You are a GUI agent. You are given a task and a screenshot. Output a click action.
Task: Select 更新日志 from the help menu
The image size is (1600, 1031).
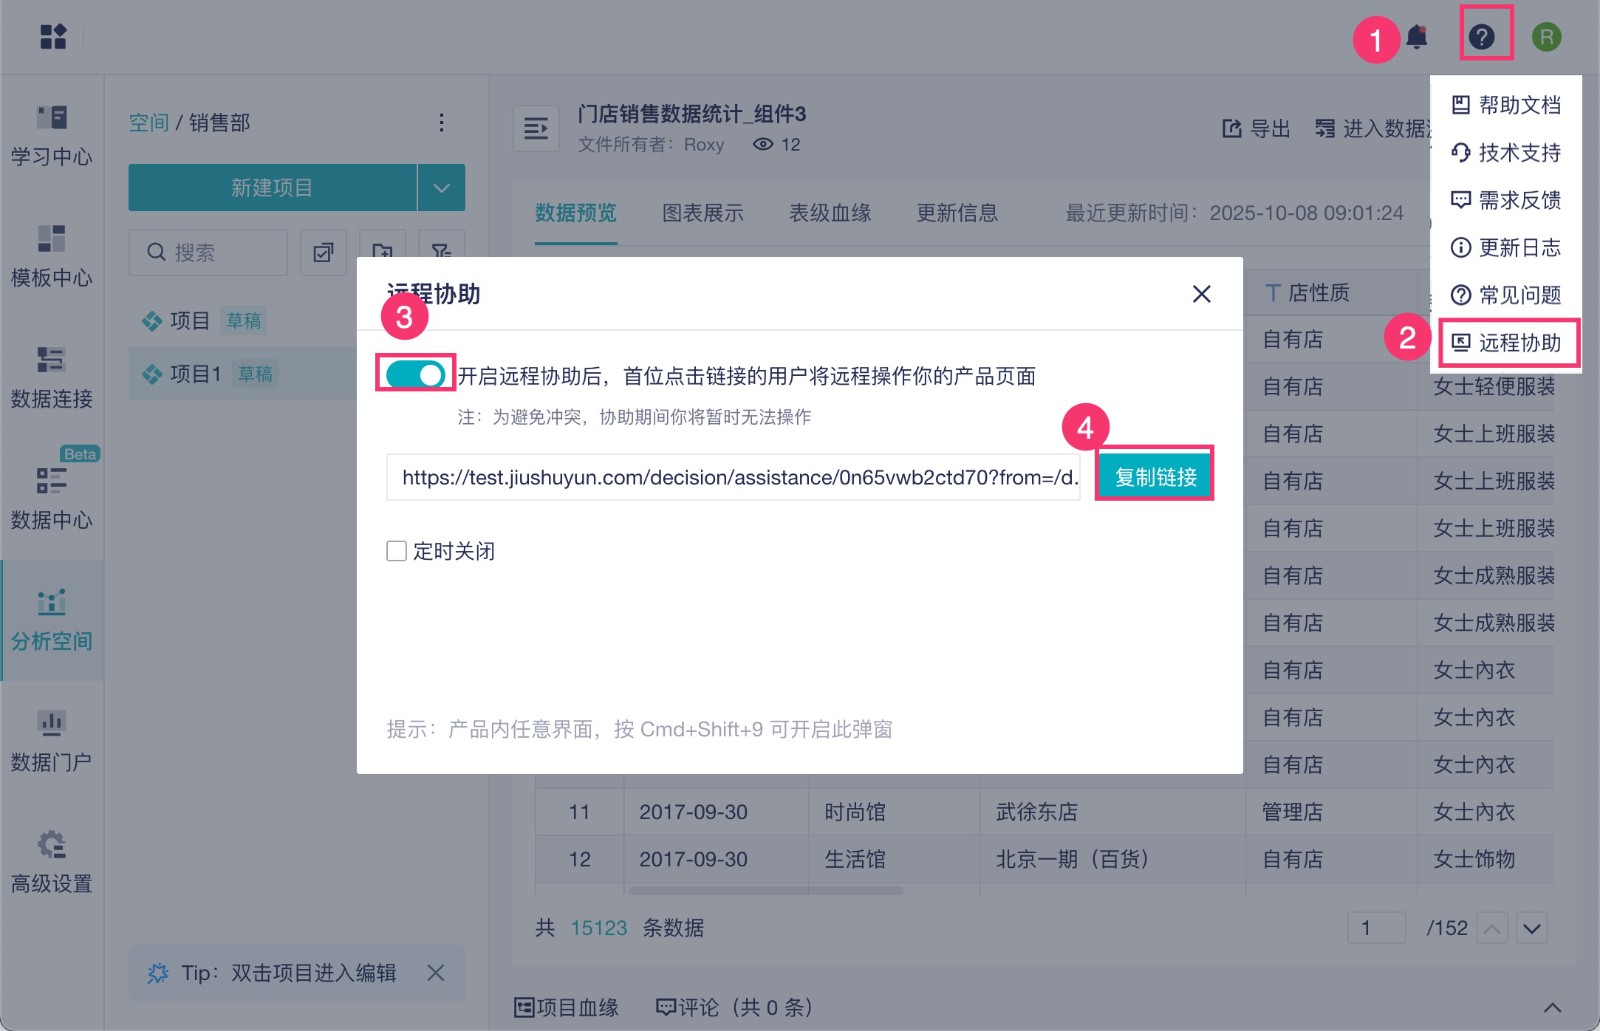pos(1506,247)
